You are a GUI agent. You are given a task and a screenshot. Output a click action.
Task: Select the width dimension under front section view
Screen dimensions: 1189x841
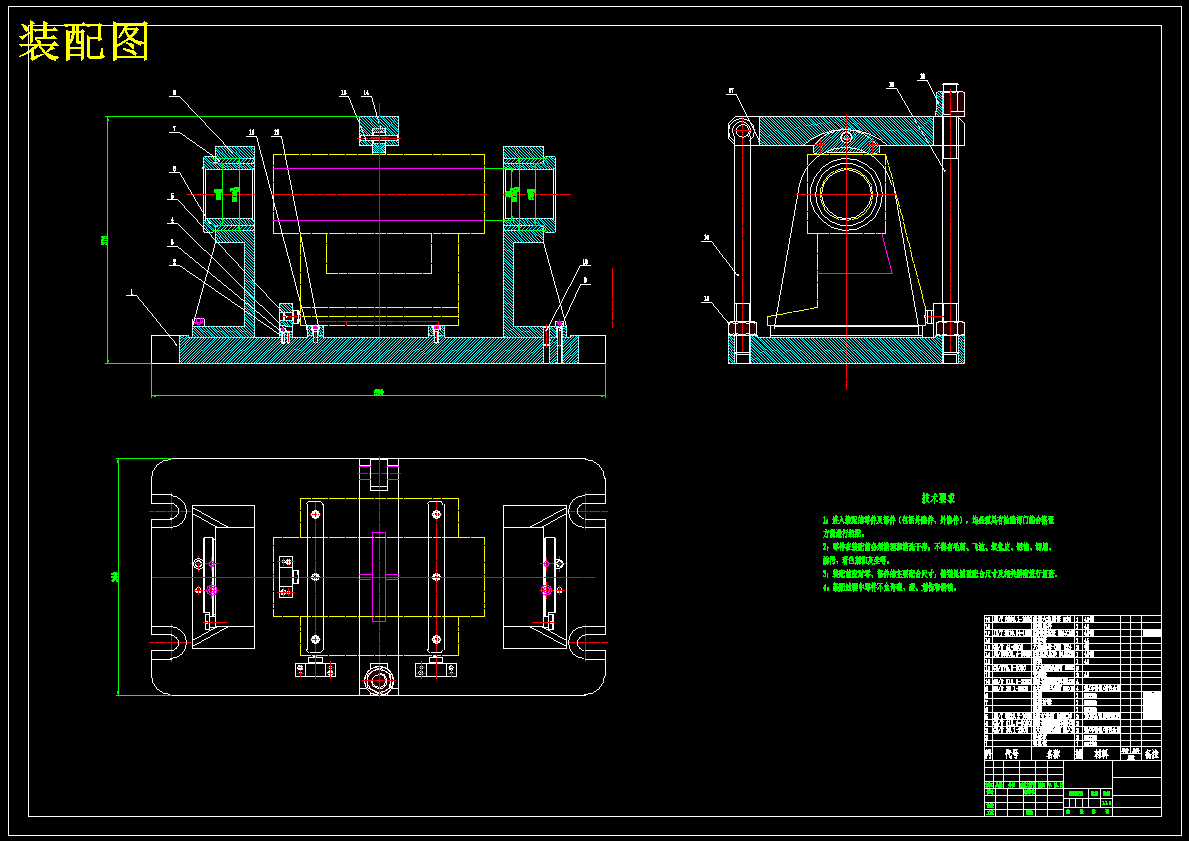[378, 392]
